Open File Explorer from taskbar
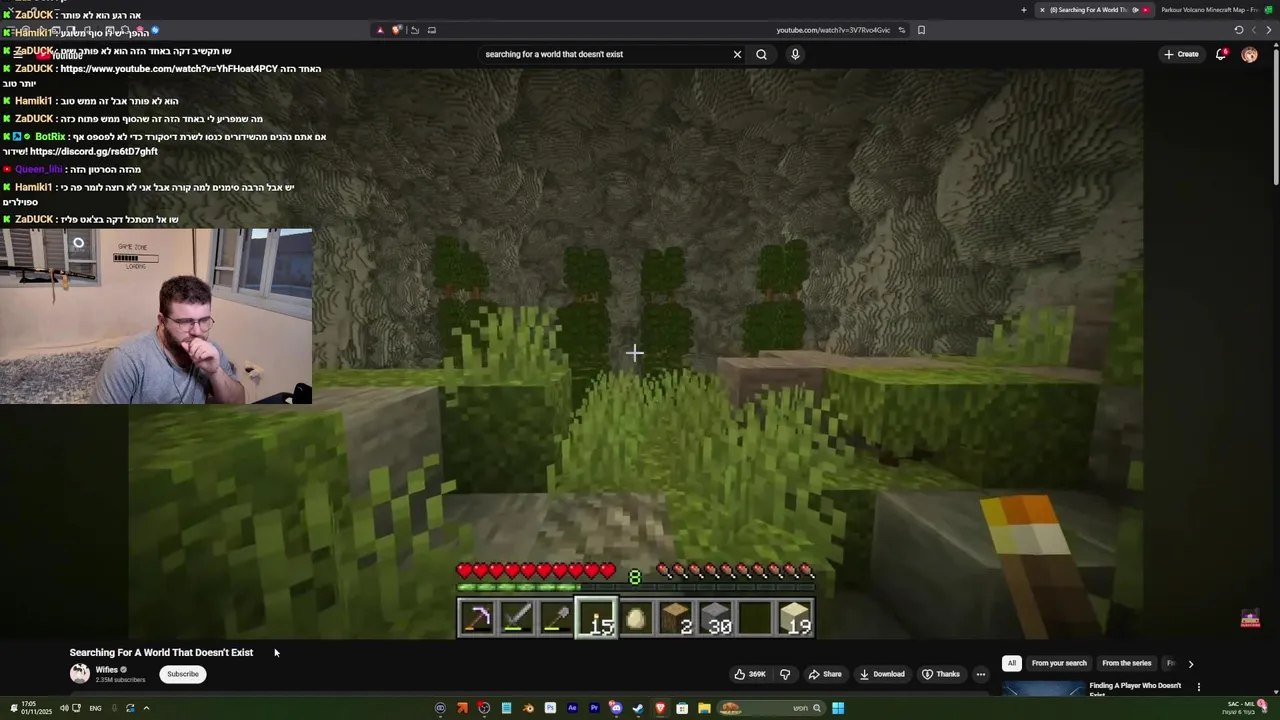Image resolution: width=1280 pixels, height=720 pixels. click(x=704, y=708)
